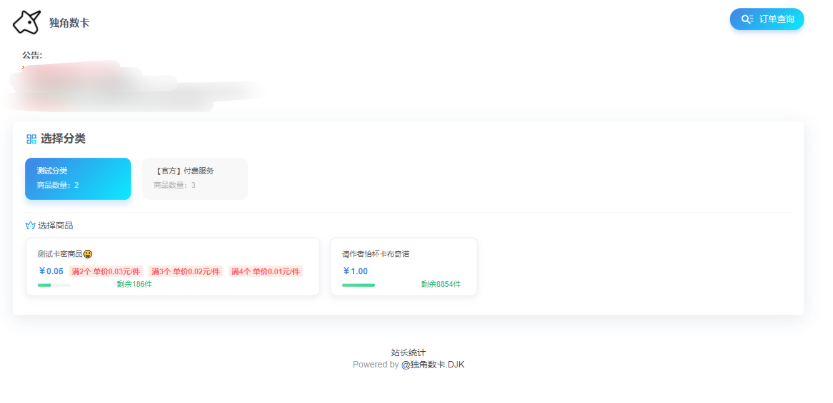Open the 请作者喝杯卡布奇诺 product card
Screen dimensions: 833x403
(x=403, y=266)
